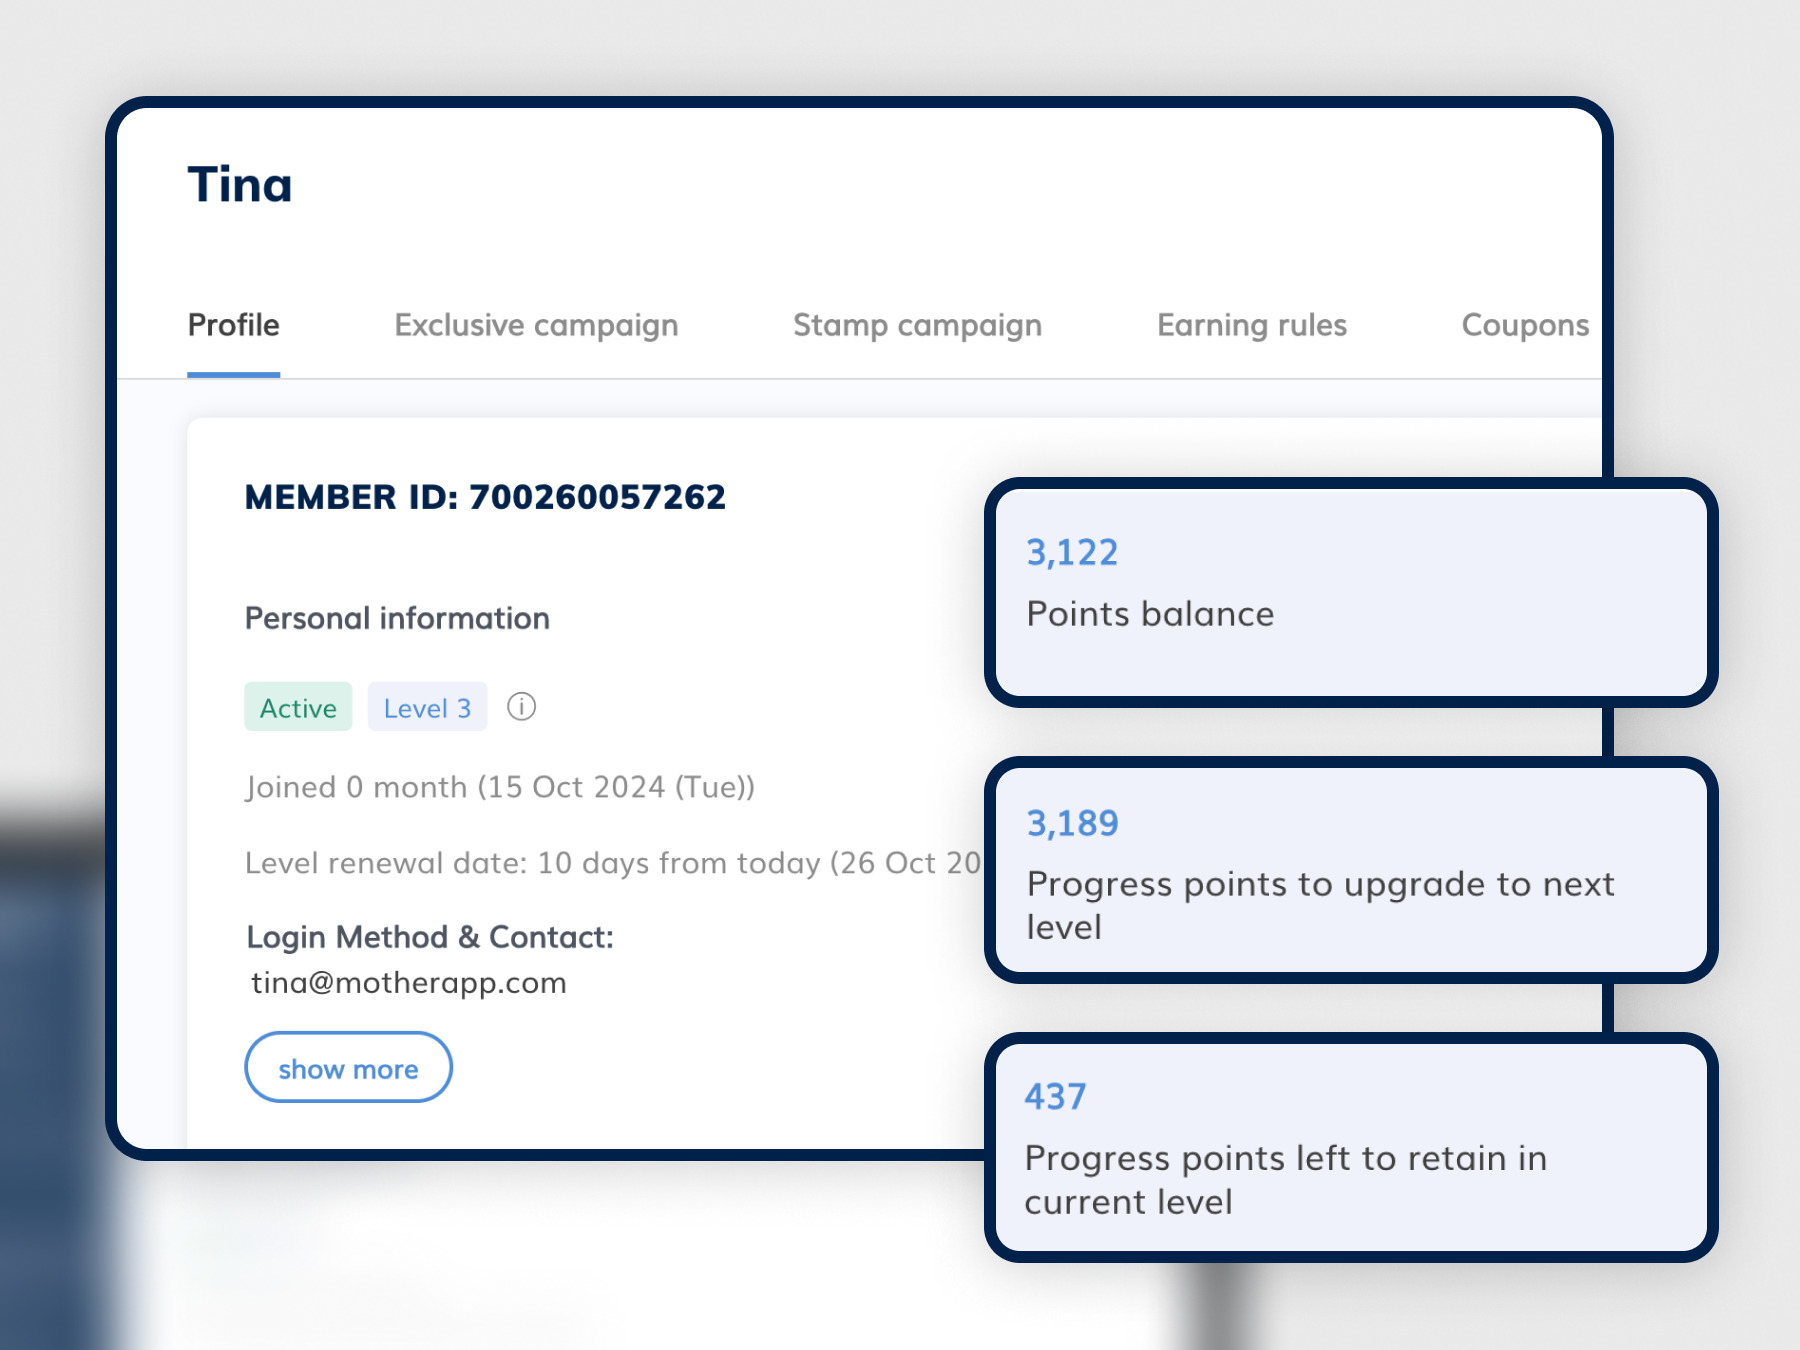Click the tina@motherapp.com email address
Image resolution: width=1800 pixels, height=1350 pixels.
[409, 983]
